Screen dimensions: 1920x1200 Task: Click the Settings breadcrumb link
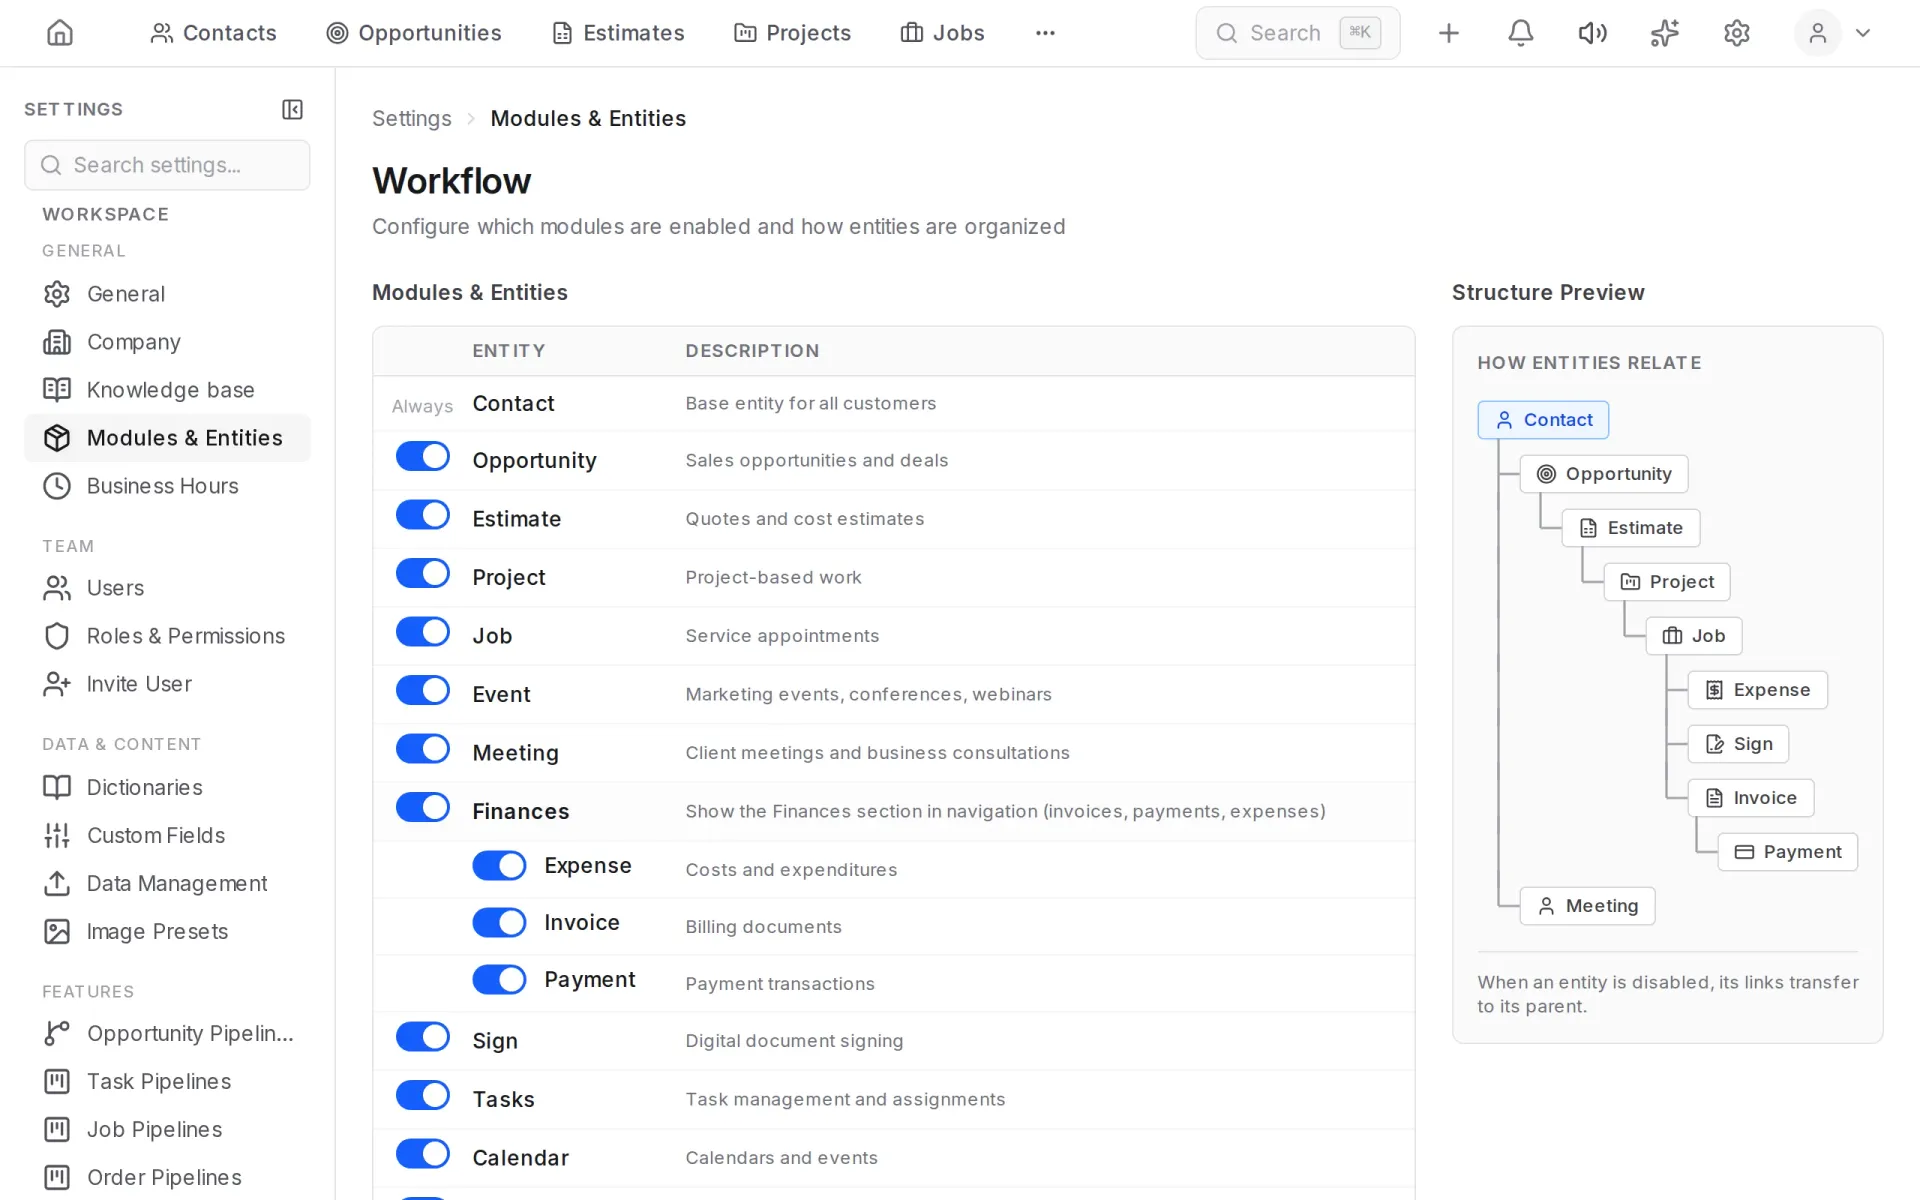tap(412, 119)
